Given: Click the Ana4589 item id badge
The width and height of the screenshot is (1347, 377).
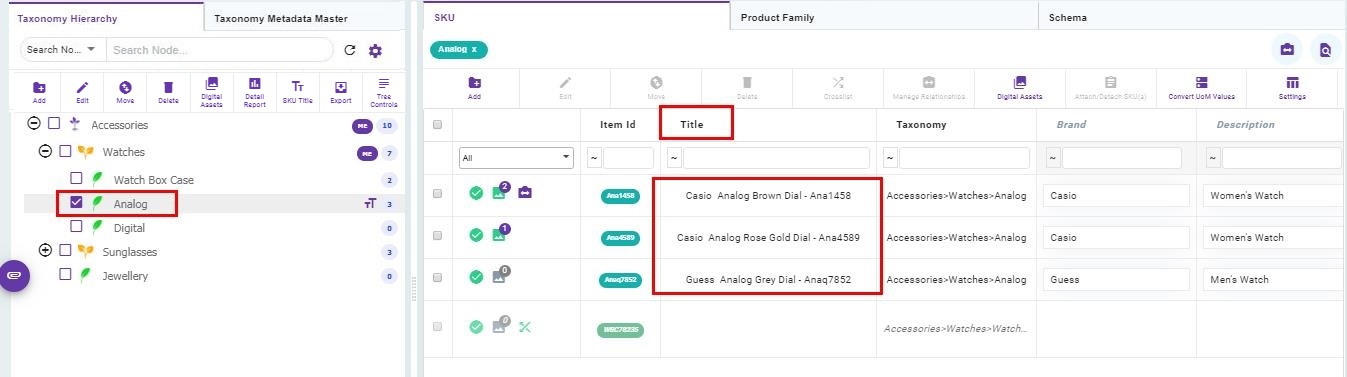Looking at the screenshot, I should tap(620, 238).
